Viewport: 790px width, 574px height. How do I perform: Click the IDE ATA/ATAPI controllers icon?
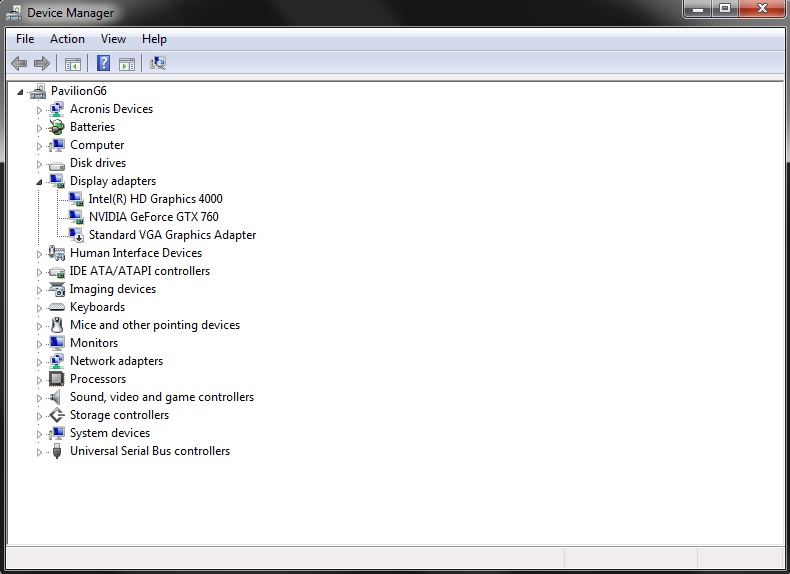pos(56,272)
